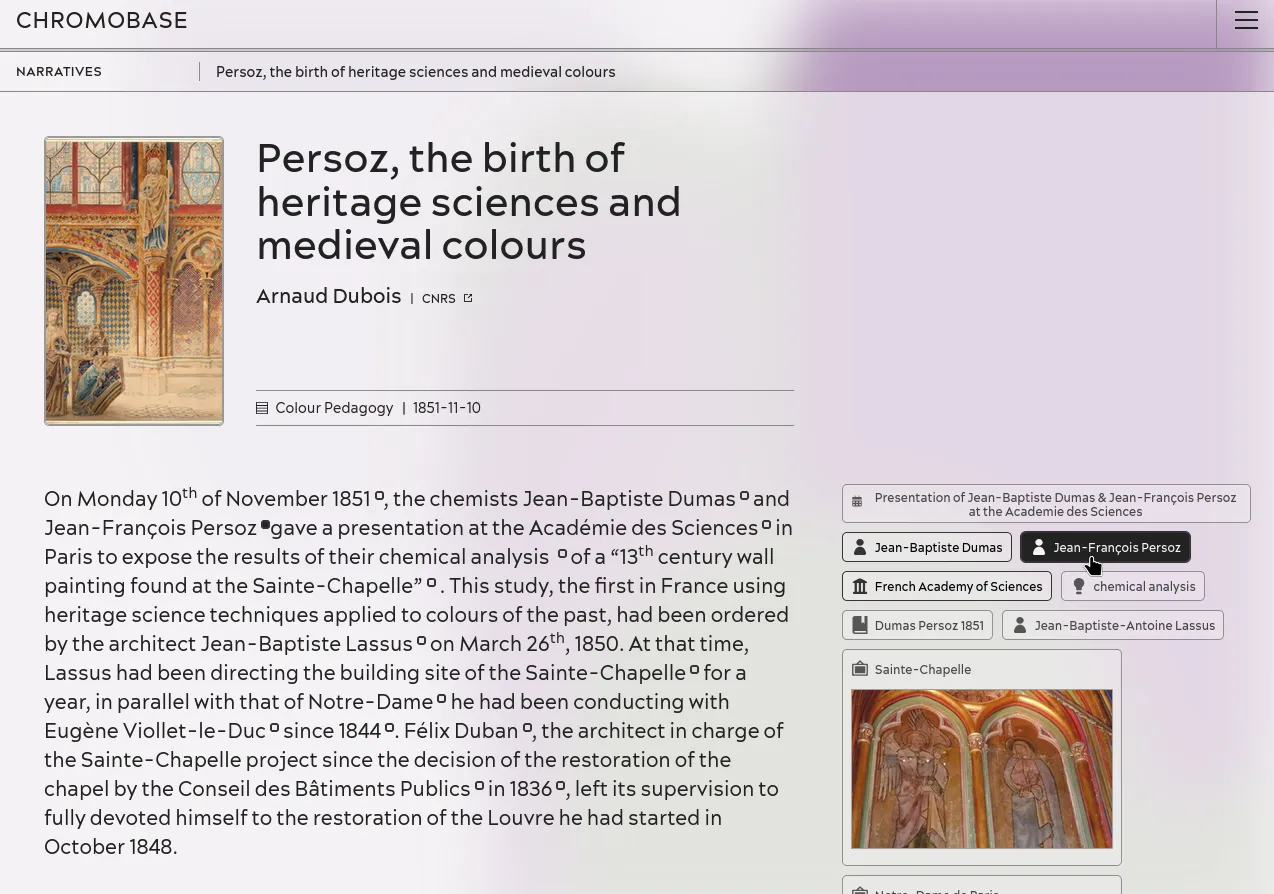
Task: Click the narrative cover image
Action: pyautogui.click(x=134, y=281)
